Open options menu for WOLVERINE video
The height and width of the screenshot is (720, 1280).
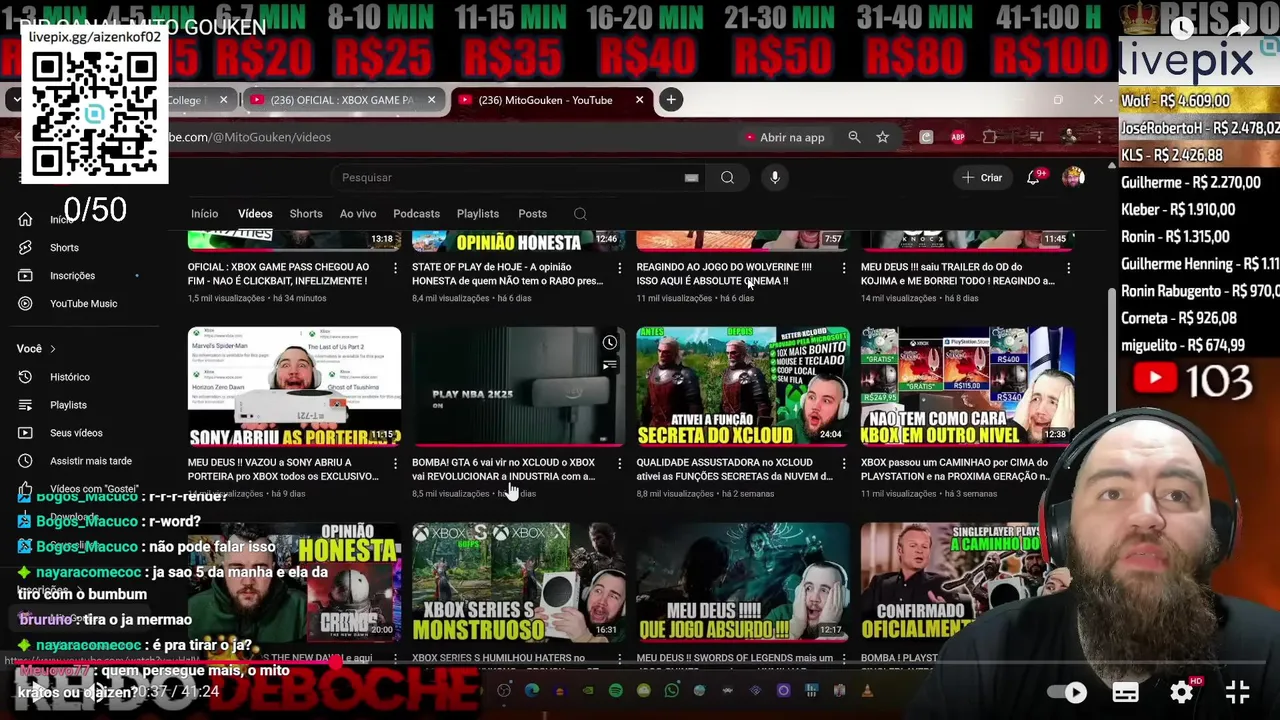[x=843, y=268]
